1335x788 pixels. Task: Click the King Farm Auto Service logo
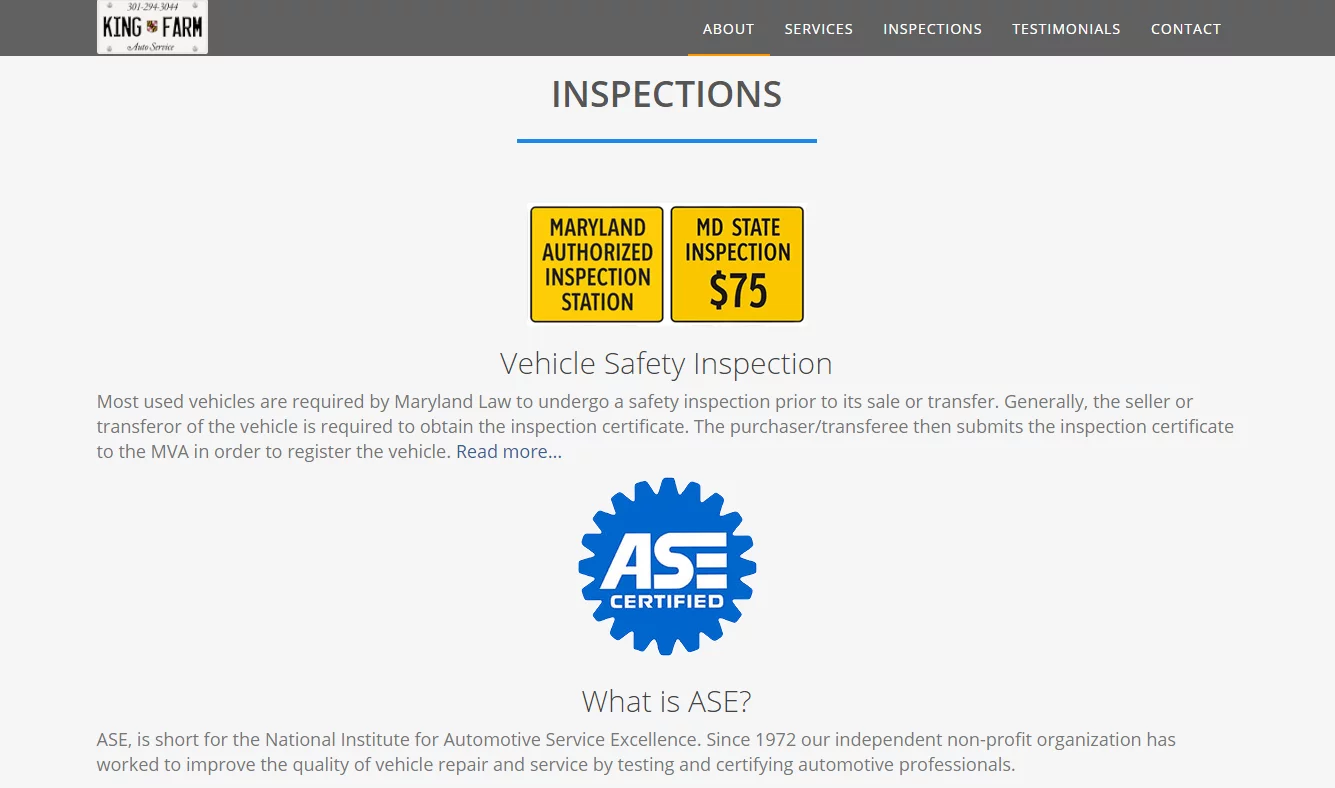click(x=152, y=28)
